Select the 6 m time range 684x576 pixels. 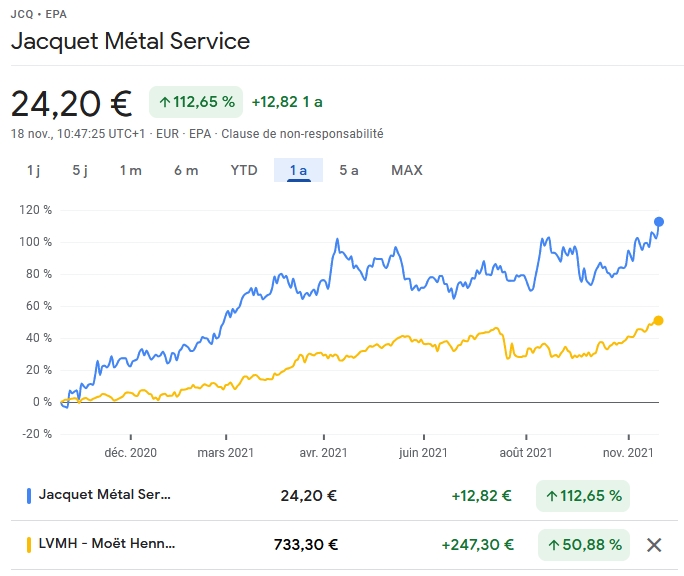point(186,170)
